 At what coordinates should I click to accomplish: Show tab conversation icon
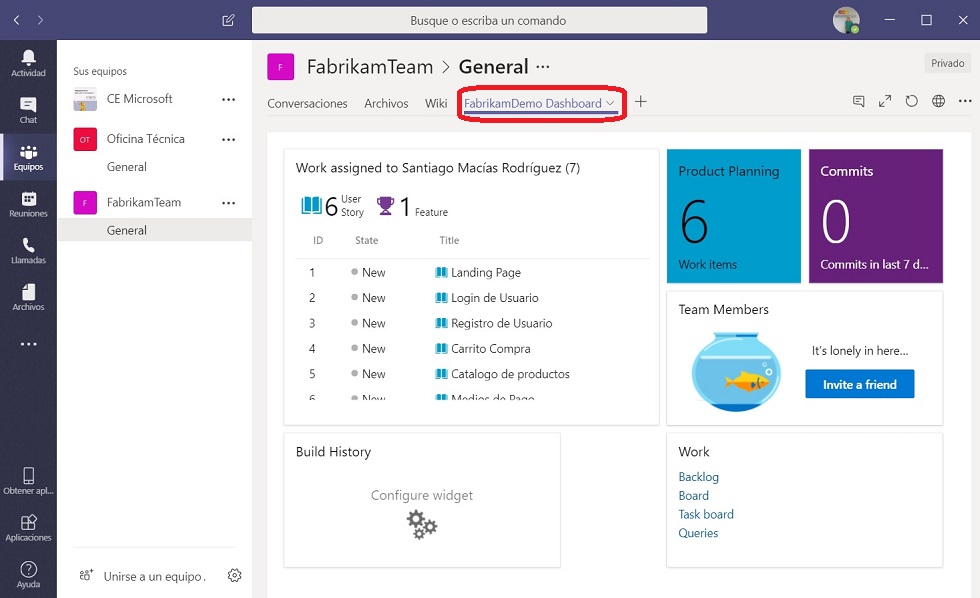pos(859,101)
